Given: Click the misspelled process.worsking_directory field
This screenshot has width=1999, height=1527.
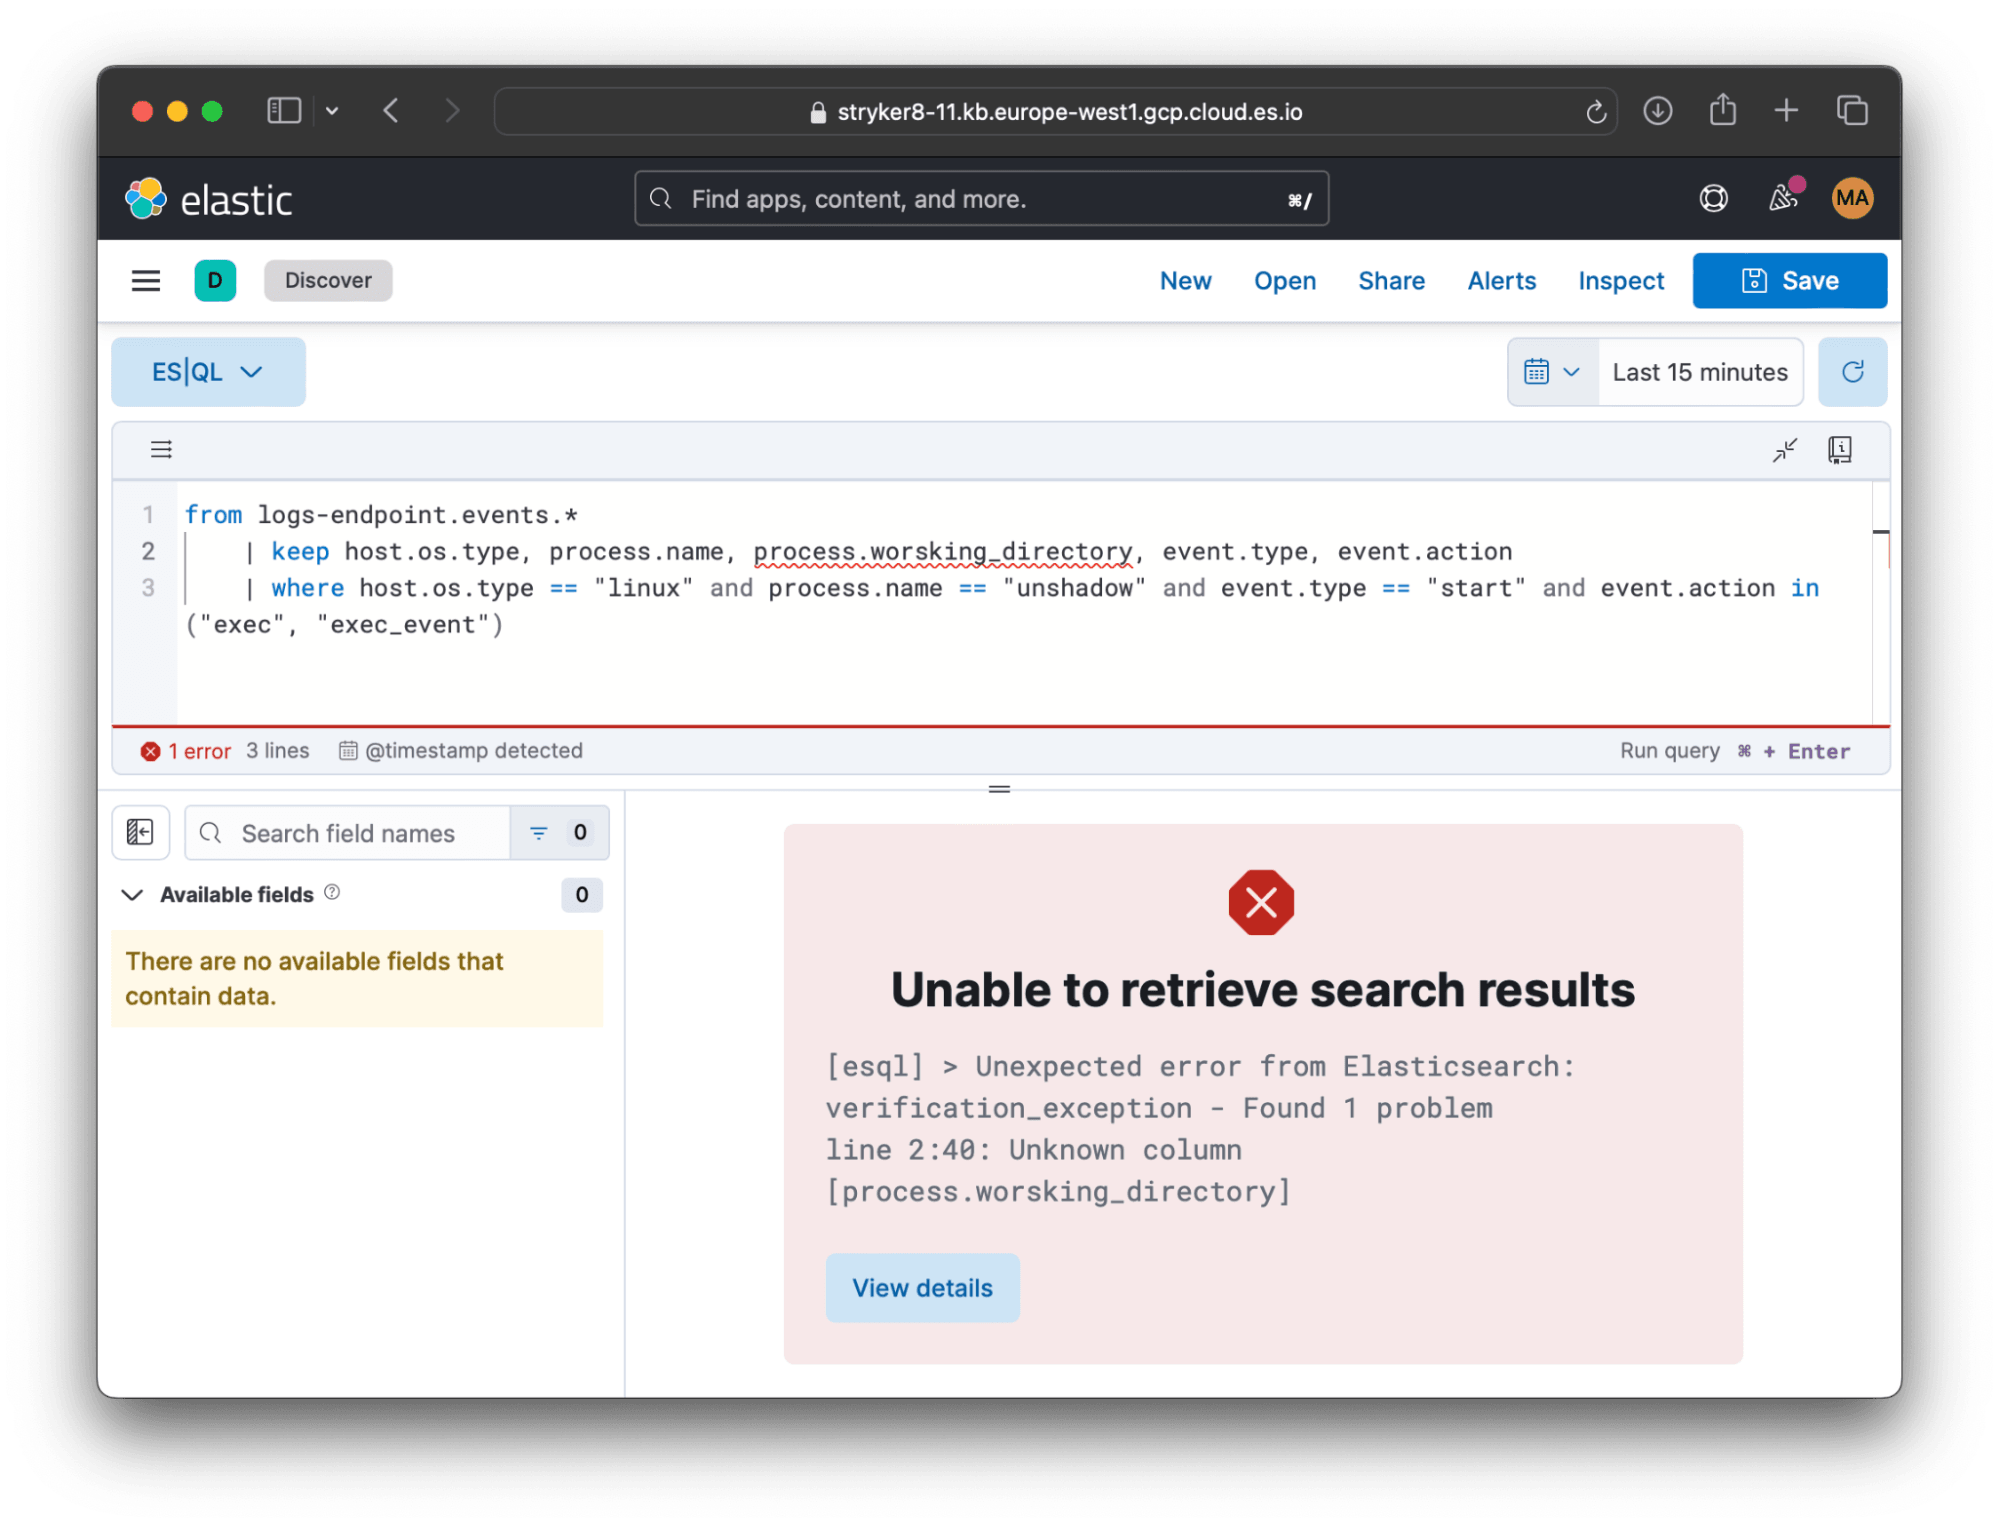Looking at the screenshot, I should pyautogui.click(x=942, y=552).
